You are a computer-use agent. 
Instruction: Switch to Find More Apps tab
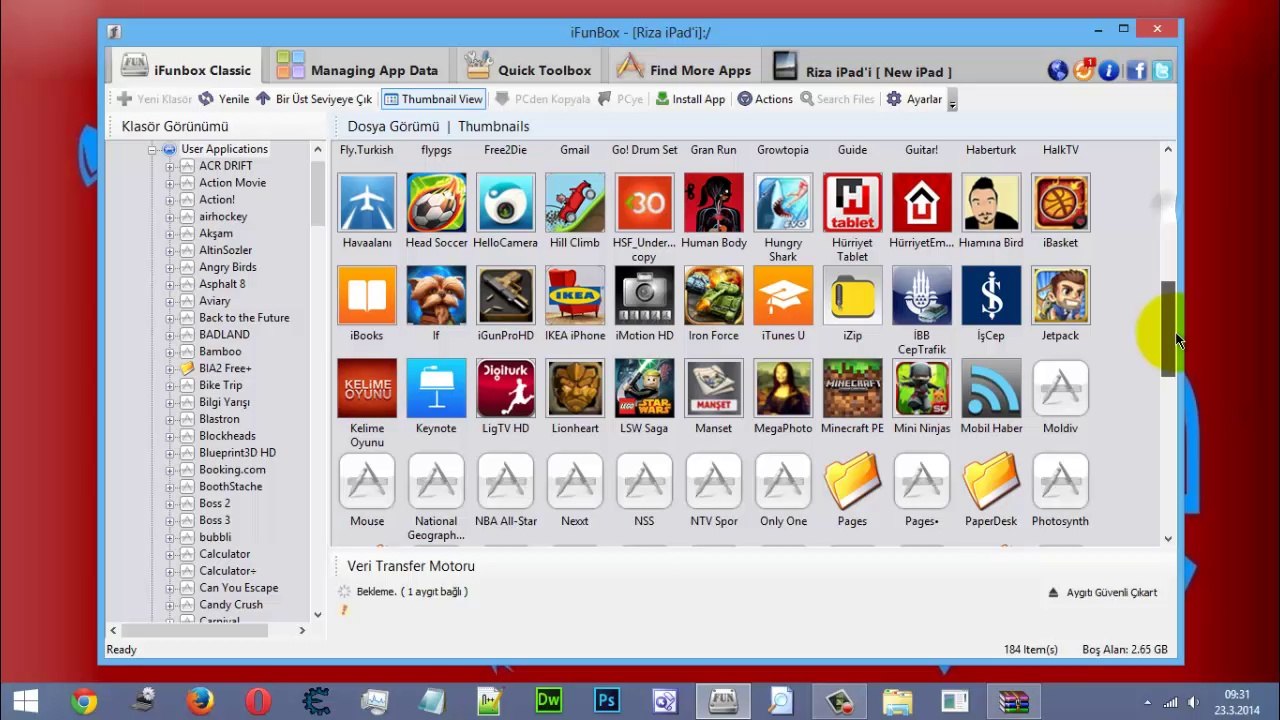pos(684,69)
